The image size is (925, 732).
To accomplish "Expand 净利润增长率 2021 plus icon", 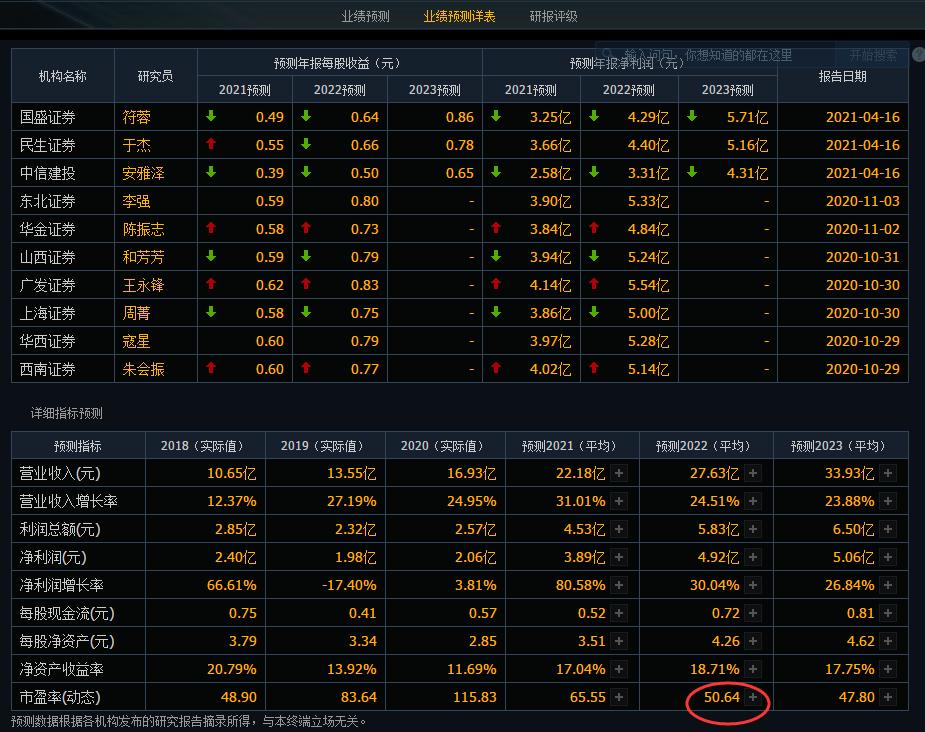I will coord(619,585).
